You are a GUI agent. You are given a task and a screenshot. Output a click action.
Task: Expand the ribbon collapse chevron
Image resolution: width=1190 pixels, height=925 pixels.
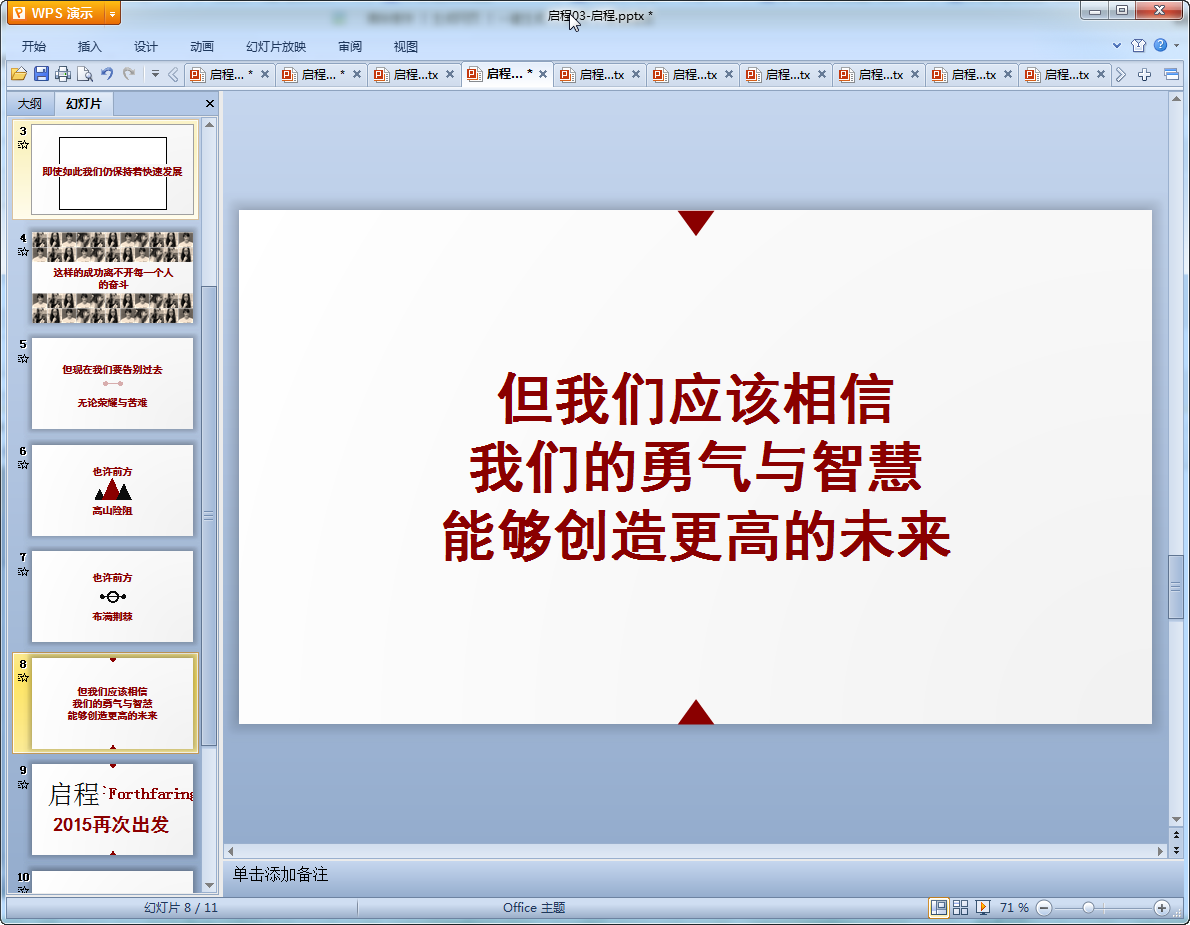[1117, 46]
